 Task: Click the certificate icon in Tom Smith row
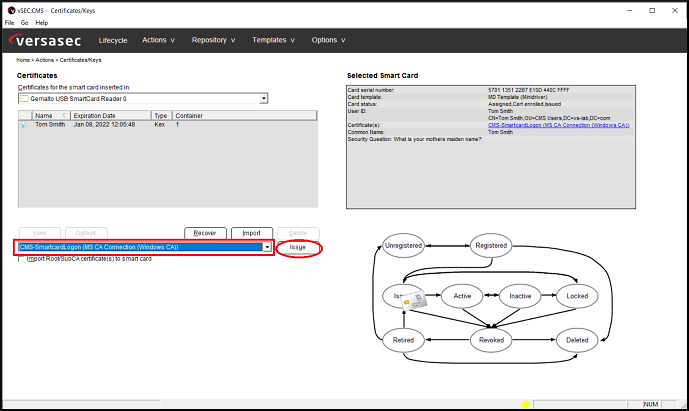click(x=23, y=125)
